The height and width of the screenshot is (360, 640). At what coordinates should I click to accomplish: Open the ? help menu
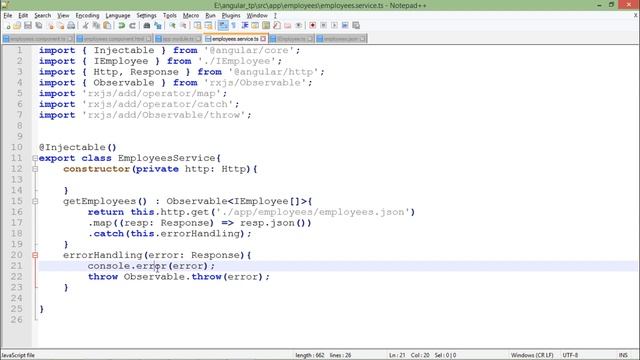[275, 16]
